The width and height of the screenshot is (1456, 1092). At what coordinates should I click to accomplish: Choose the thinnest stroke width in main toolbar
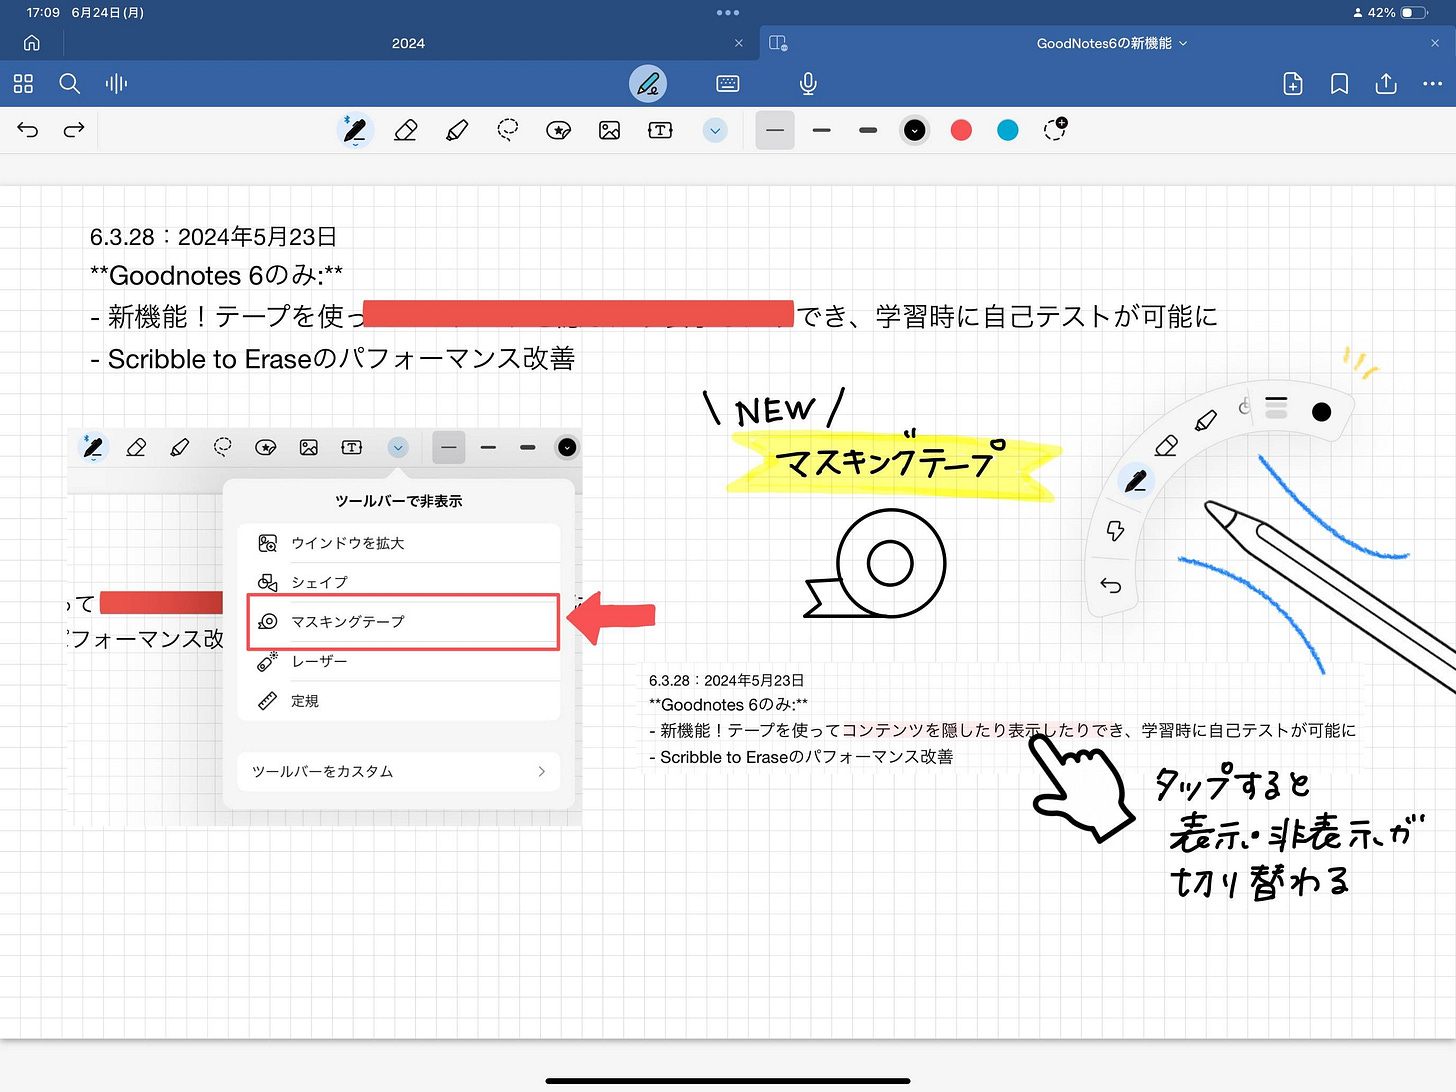pos(775,130)
